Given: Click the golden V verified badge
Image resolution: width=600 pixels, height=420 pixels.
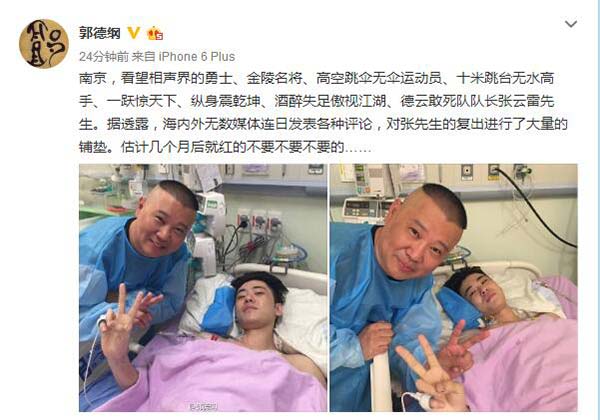Looking at the screenshot, I should coord(133,33).
